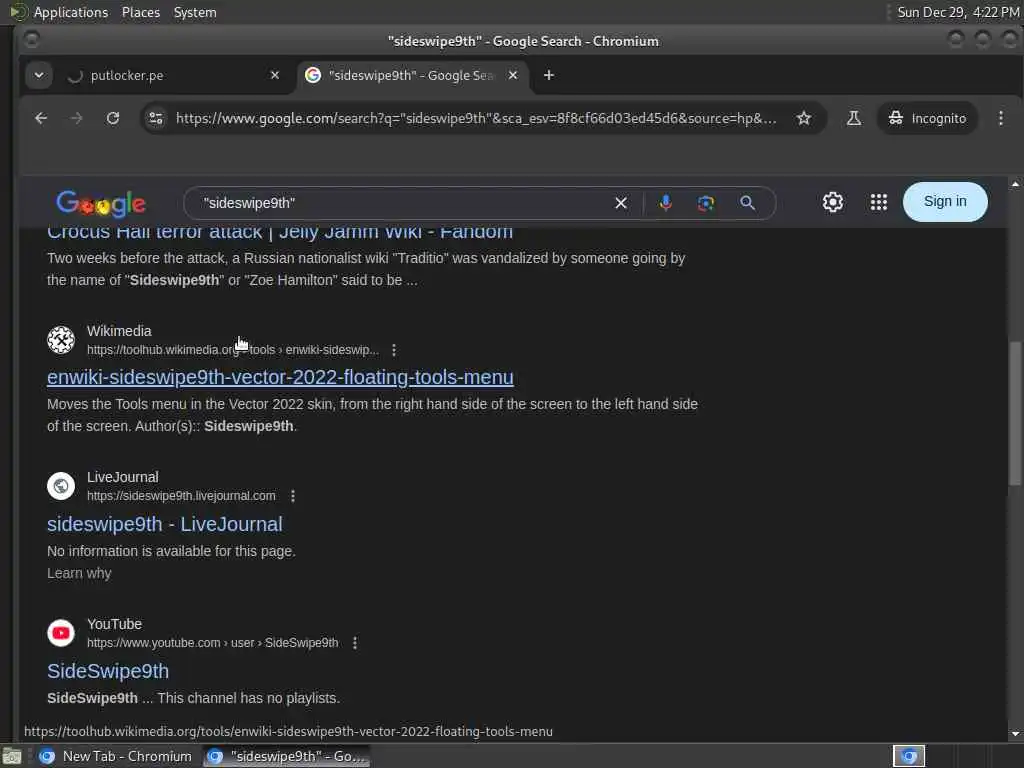Click the Sign in button
This screenshot has width=1024, height=768.
pos(945,202)
